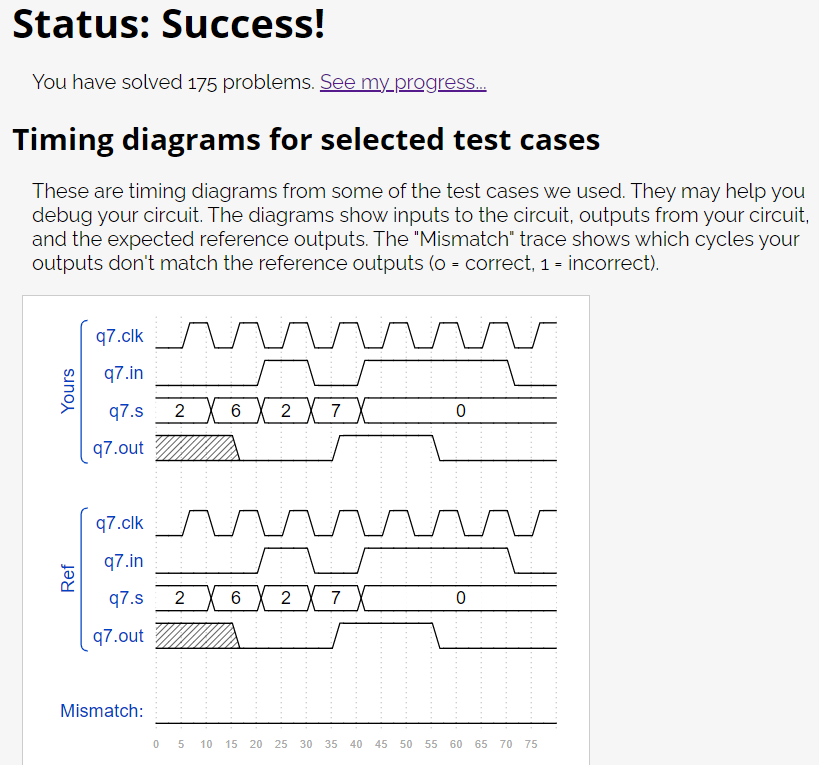Click the value 7 segment on Yours q7.s
819x765 pixels.
point(335,410)
